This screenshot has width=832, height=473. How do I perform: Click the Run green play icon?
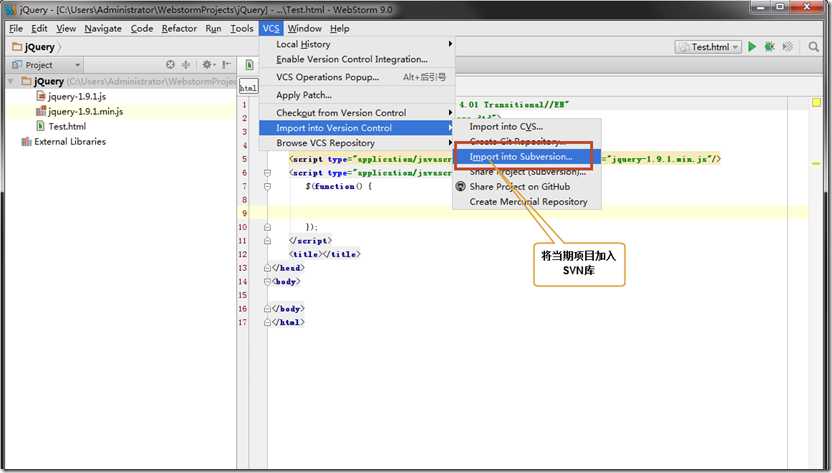[752, 47]
